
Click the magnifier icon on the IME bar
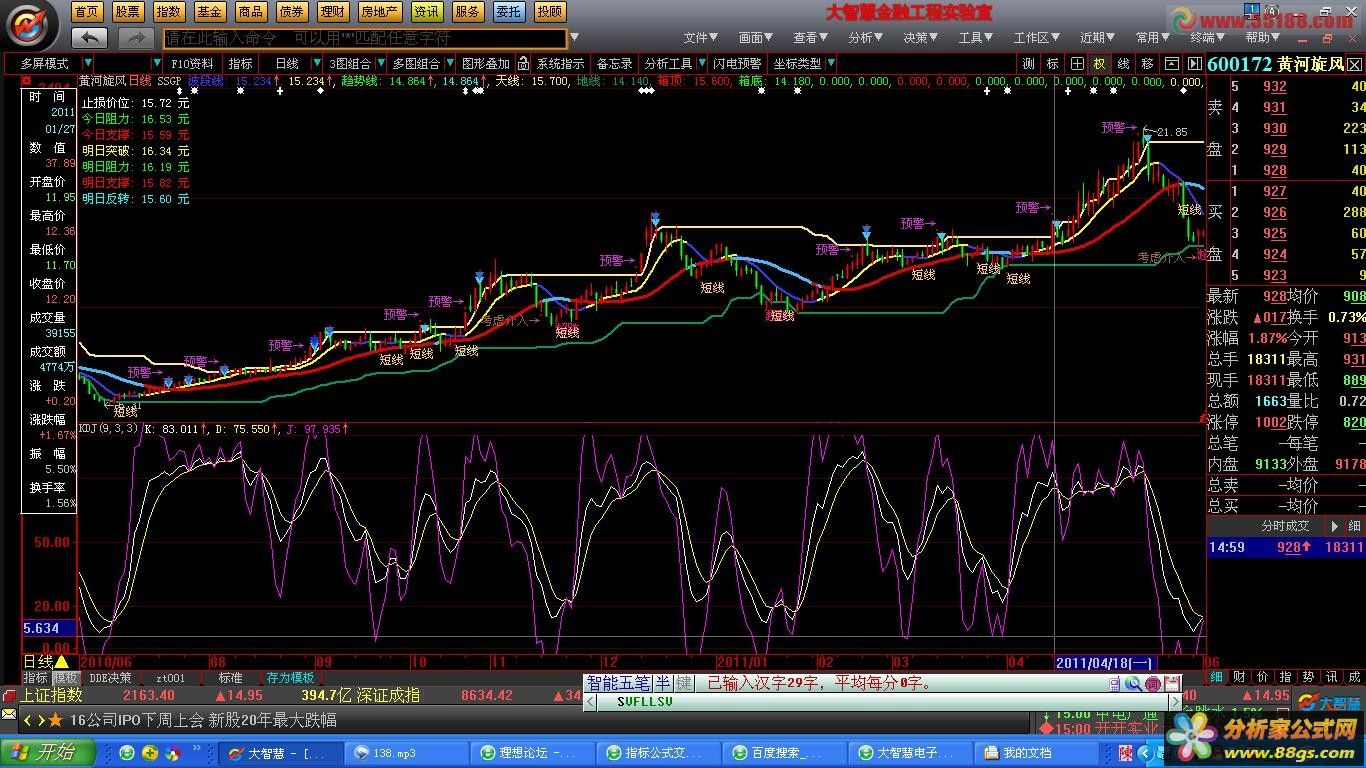[x=1133, y=684]
